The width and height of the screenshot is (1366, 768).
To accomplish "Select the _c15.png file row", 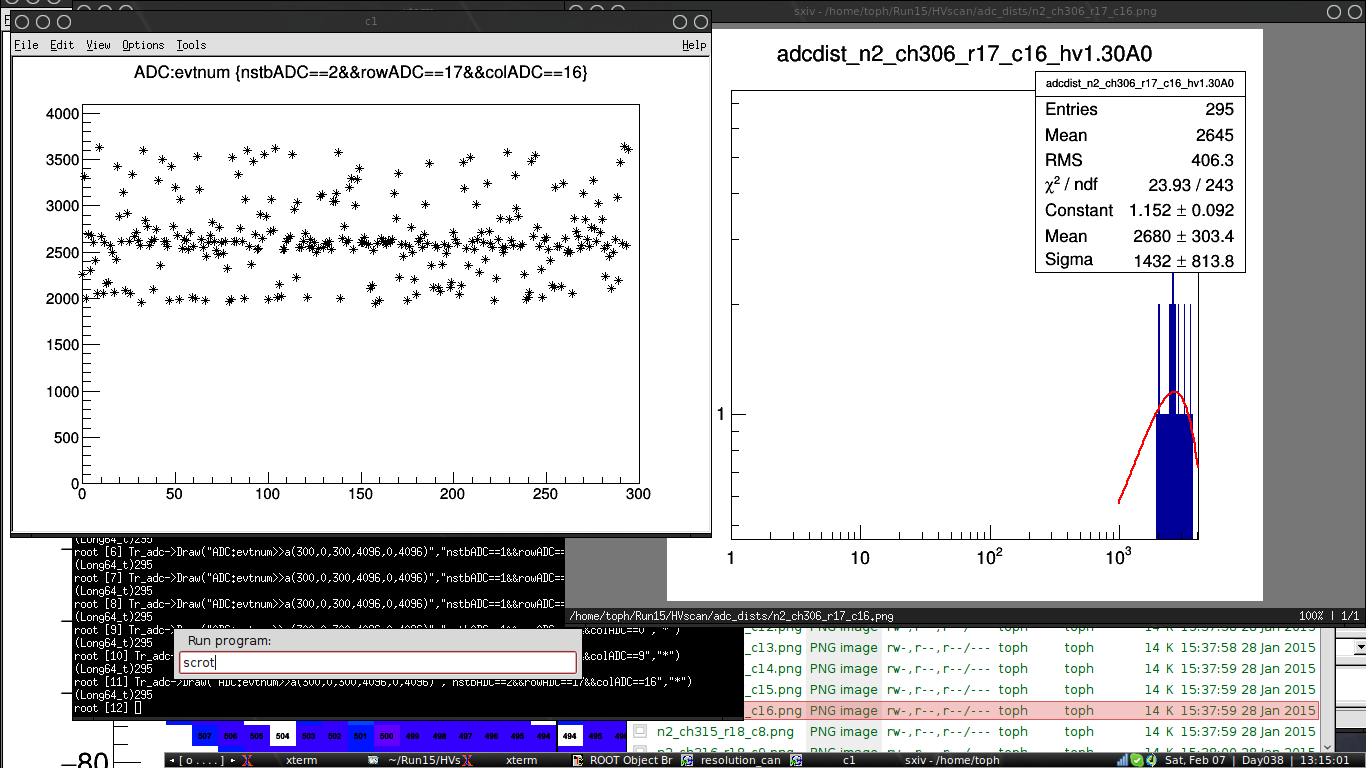I will pyautogui.click(x=1032, y=689).
